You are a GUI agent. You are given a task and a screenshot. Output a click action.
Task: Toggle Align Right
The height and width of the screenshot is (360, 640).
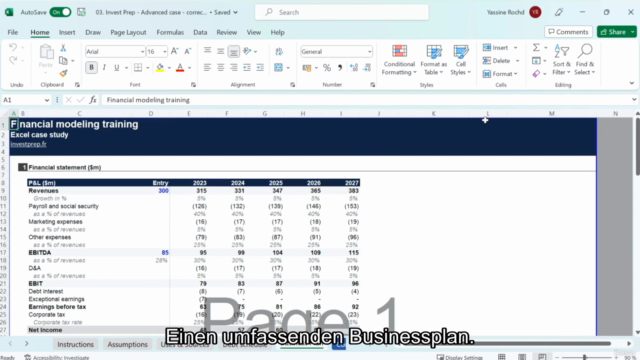point(233,67)
